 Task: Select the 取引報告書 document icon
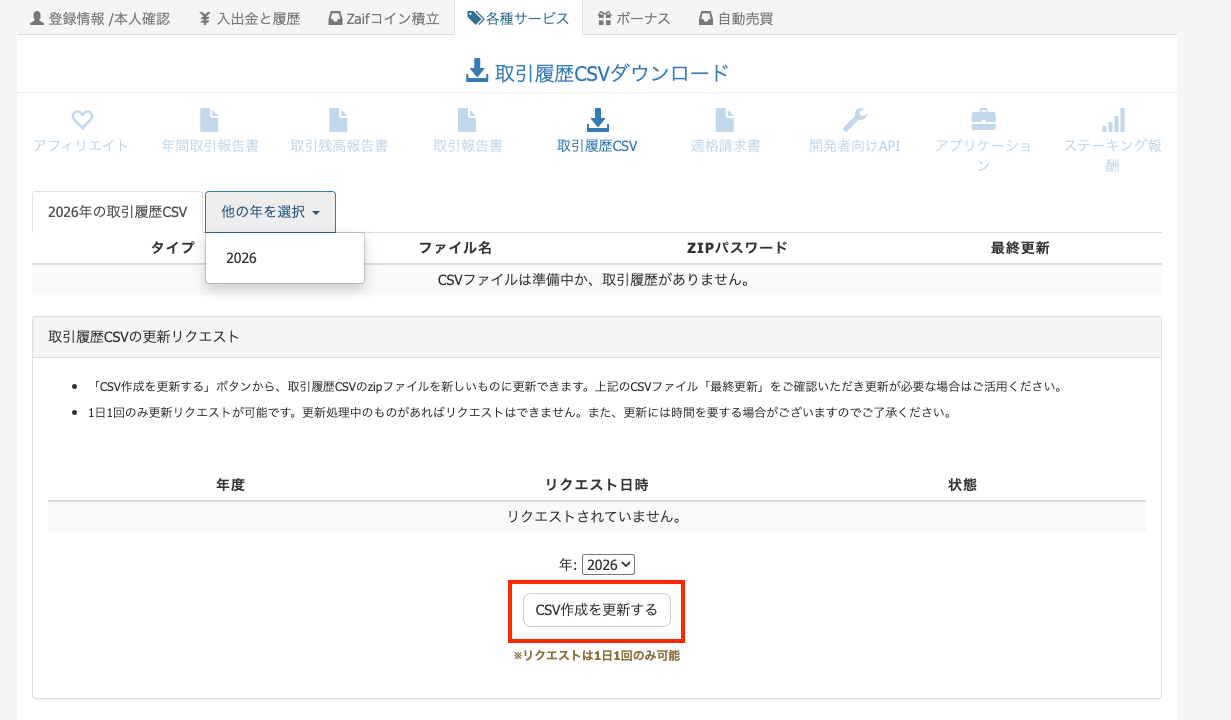coord(467,121)
